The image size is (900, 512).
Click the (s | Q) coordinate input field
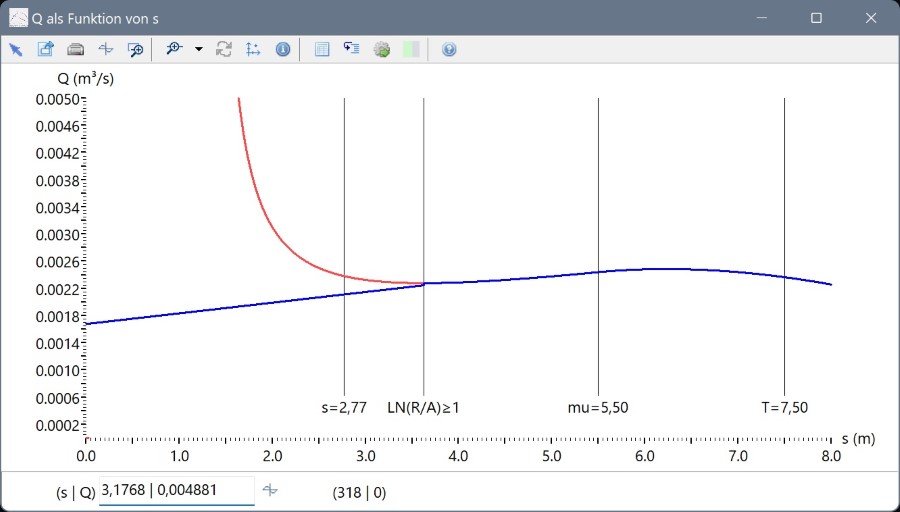tap(176, 491)
